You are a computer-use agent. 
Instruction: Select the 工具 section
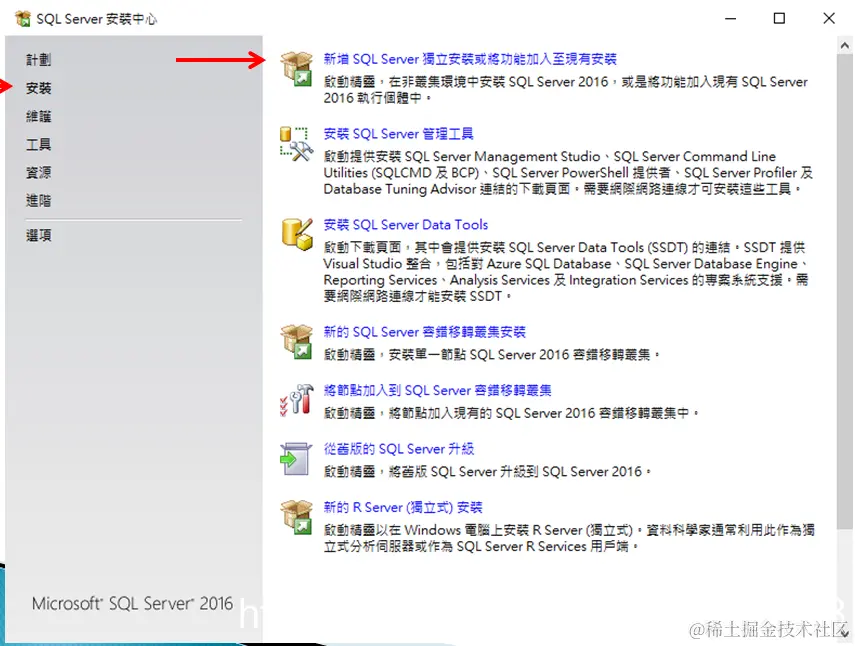coord(38,143)
